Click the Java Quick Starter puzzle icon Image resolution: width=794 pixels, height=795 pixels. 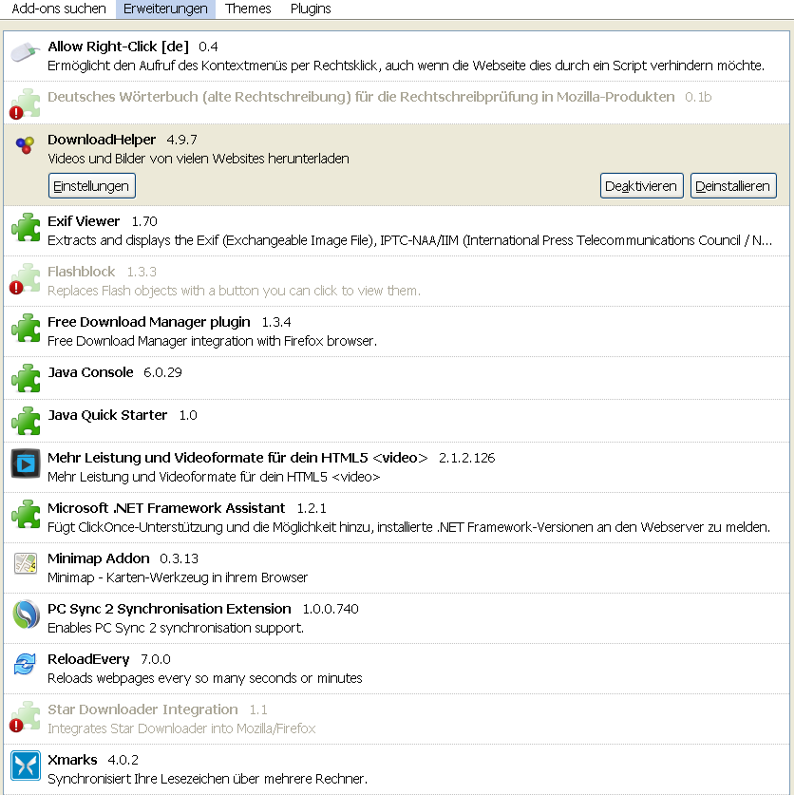25,421
